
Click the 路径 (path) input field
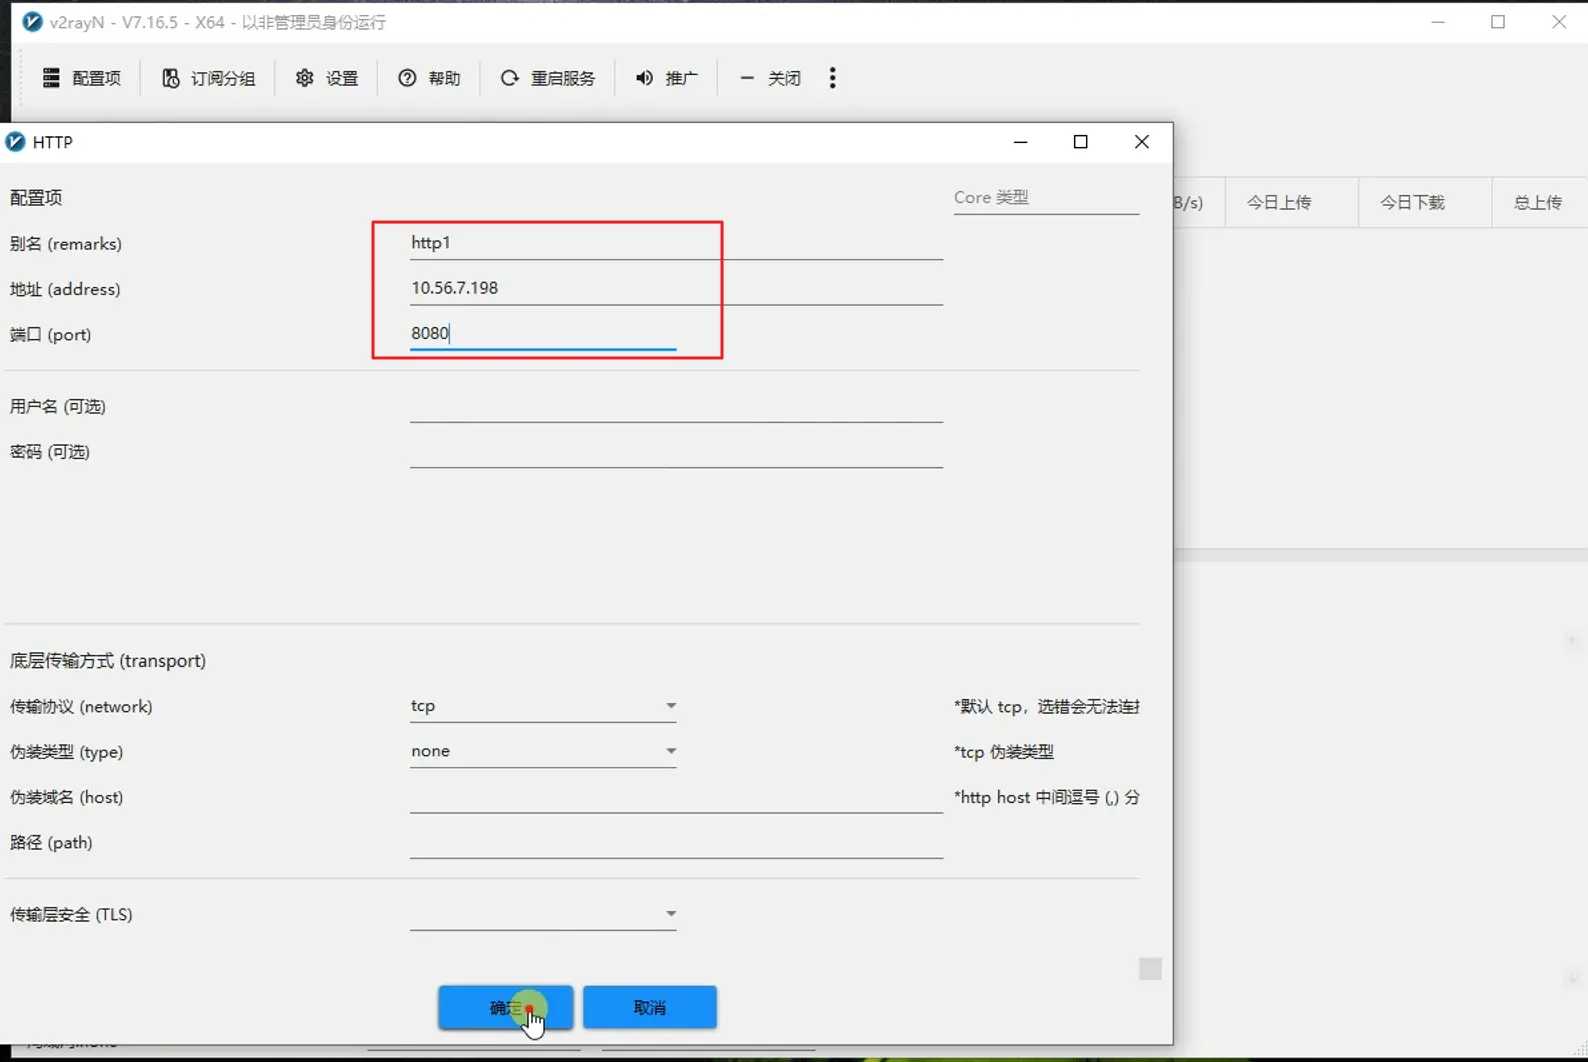click(676, 842)
